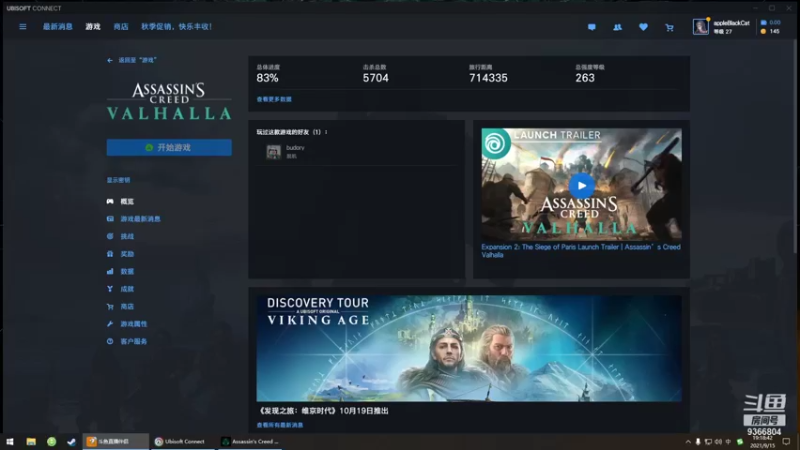The width and height of the screenshot is (800, 450).
Task: Click the 查看更多数据 link
Action: click(x=274, y=99)
